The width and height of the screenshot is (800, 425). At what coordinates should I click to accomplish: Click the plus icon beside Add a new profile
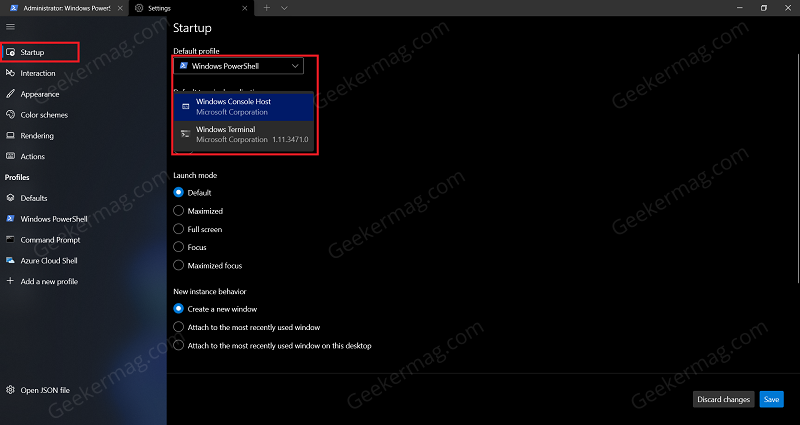tap(10, 281)
